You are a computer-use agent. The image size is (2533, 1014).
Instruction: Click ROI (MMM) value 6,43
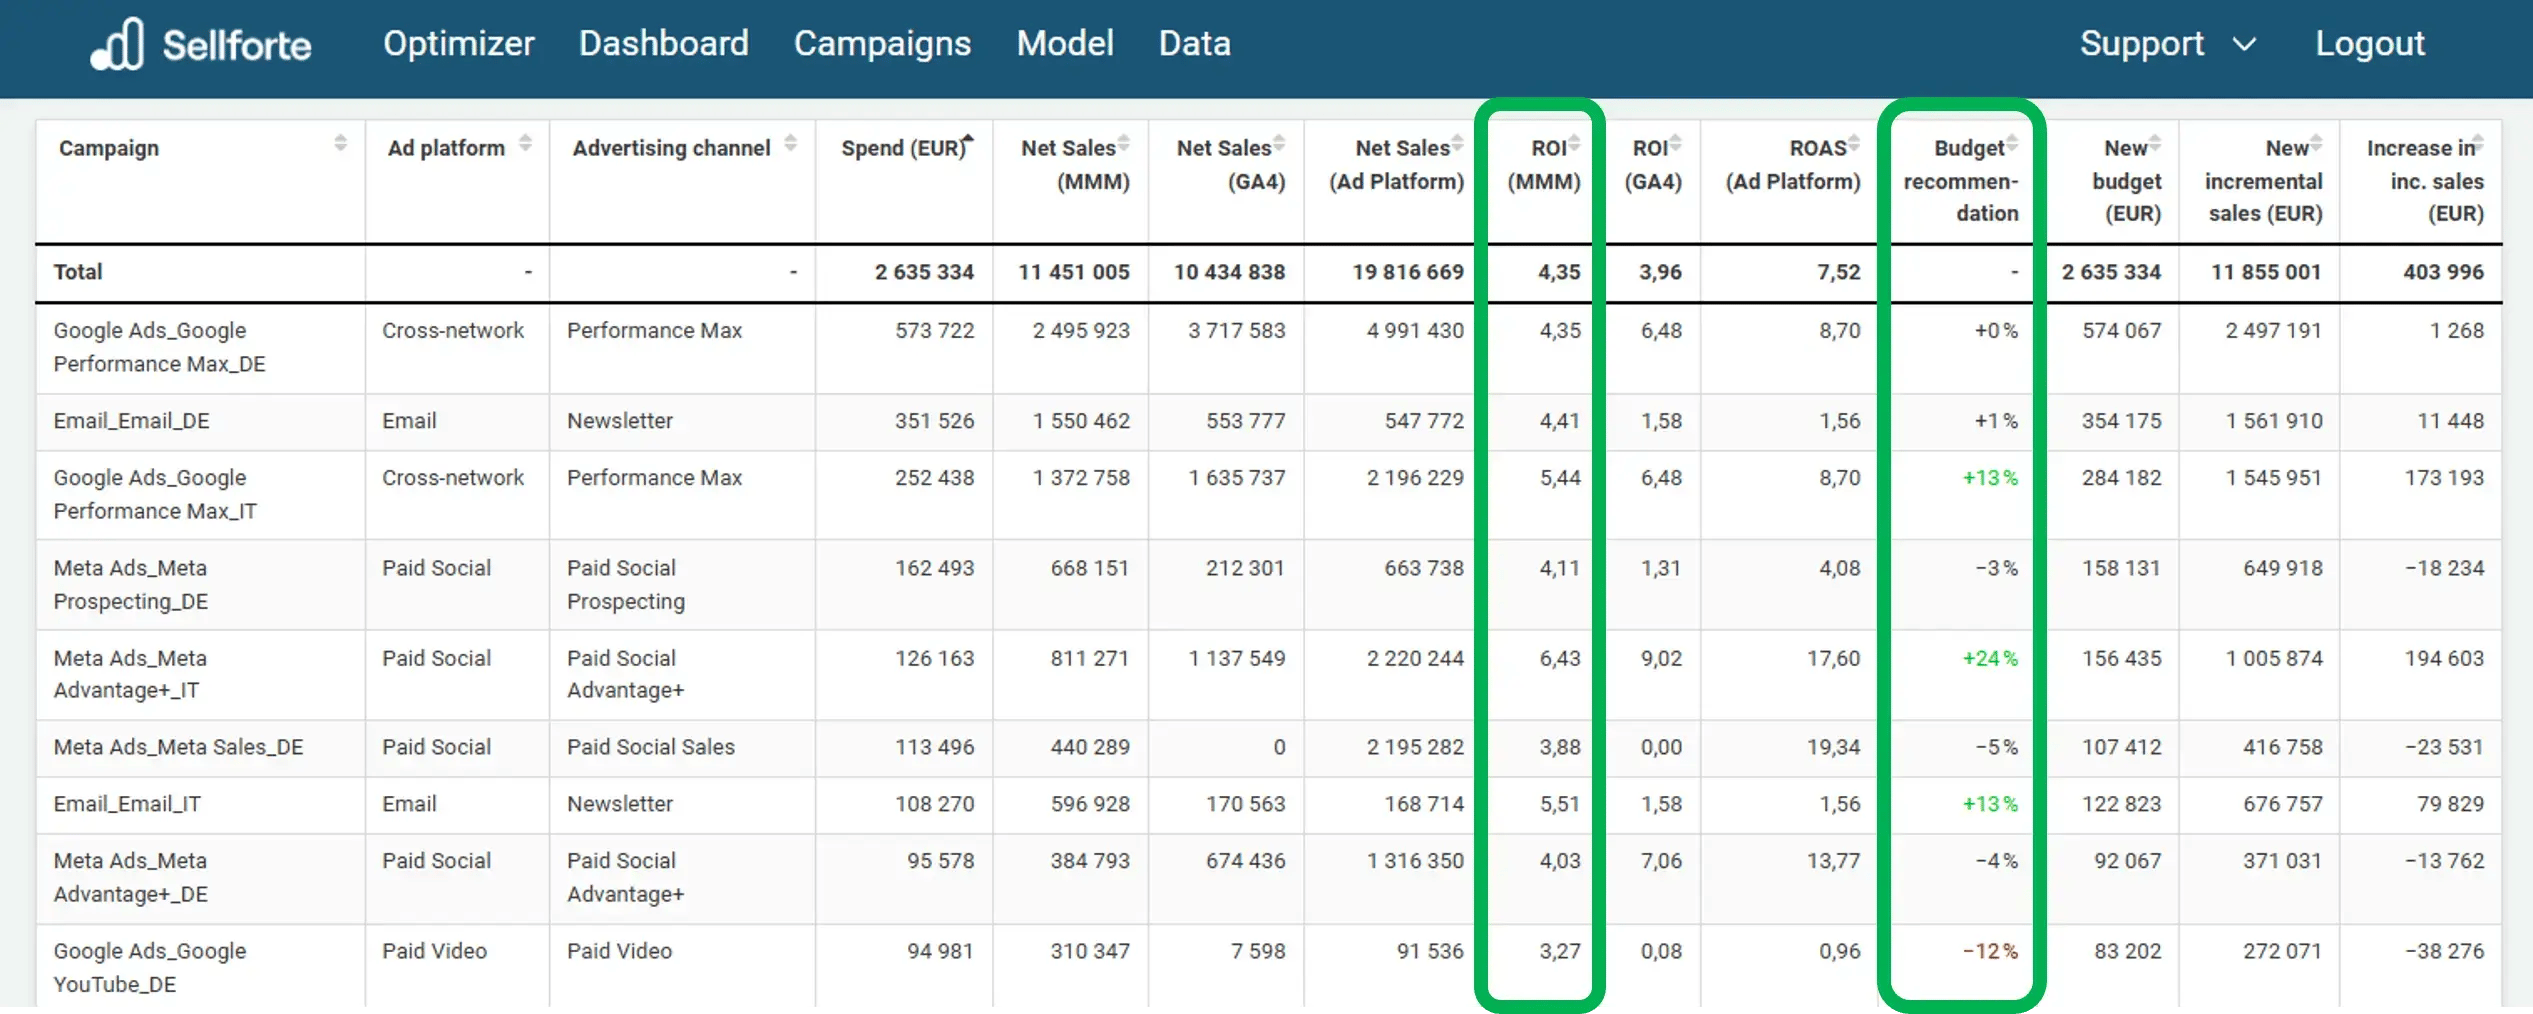click(1560, 658)
